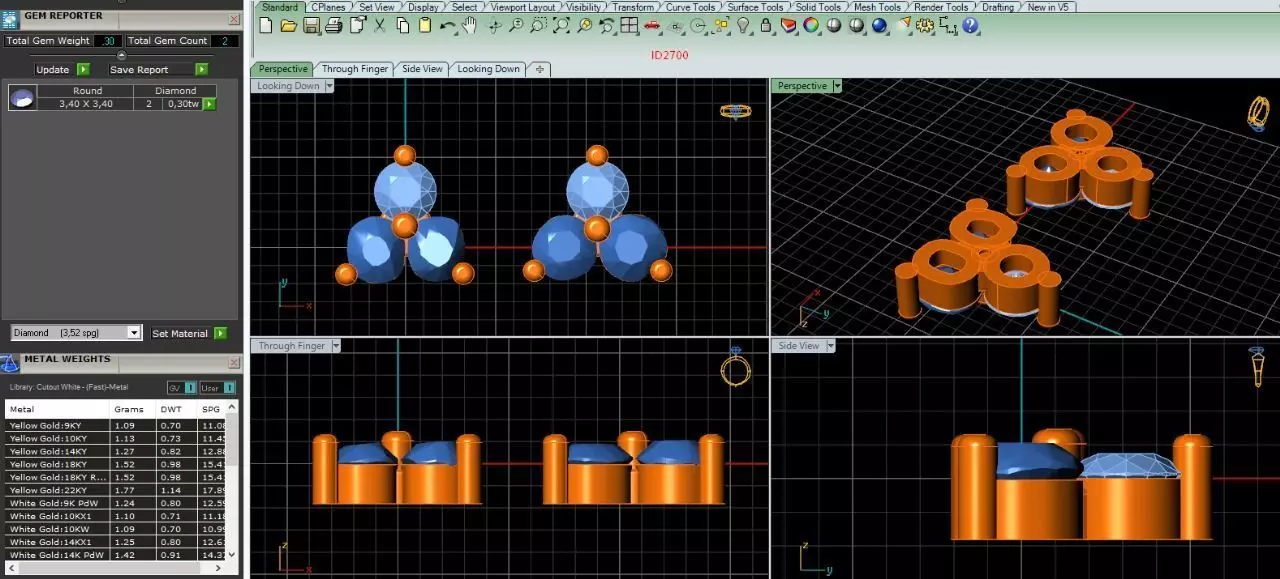Click the Set Material green arrow
This screenshot has width=1280, height=579.
(220, 333)
